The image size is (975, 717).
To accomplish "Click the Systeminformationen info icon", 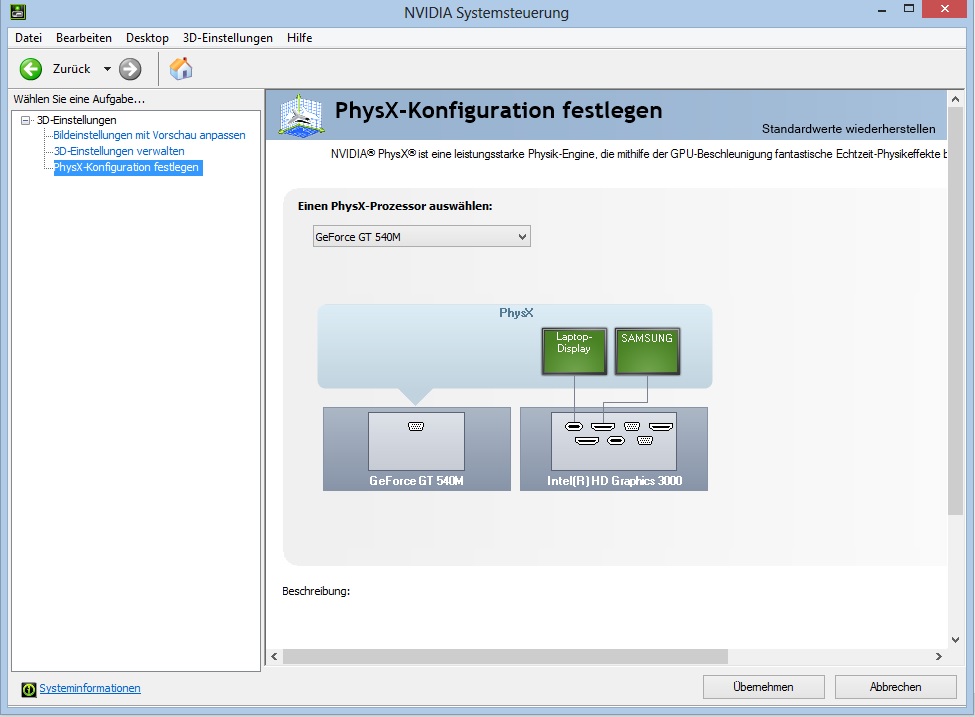I will tap(29, 689).
